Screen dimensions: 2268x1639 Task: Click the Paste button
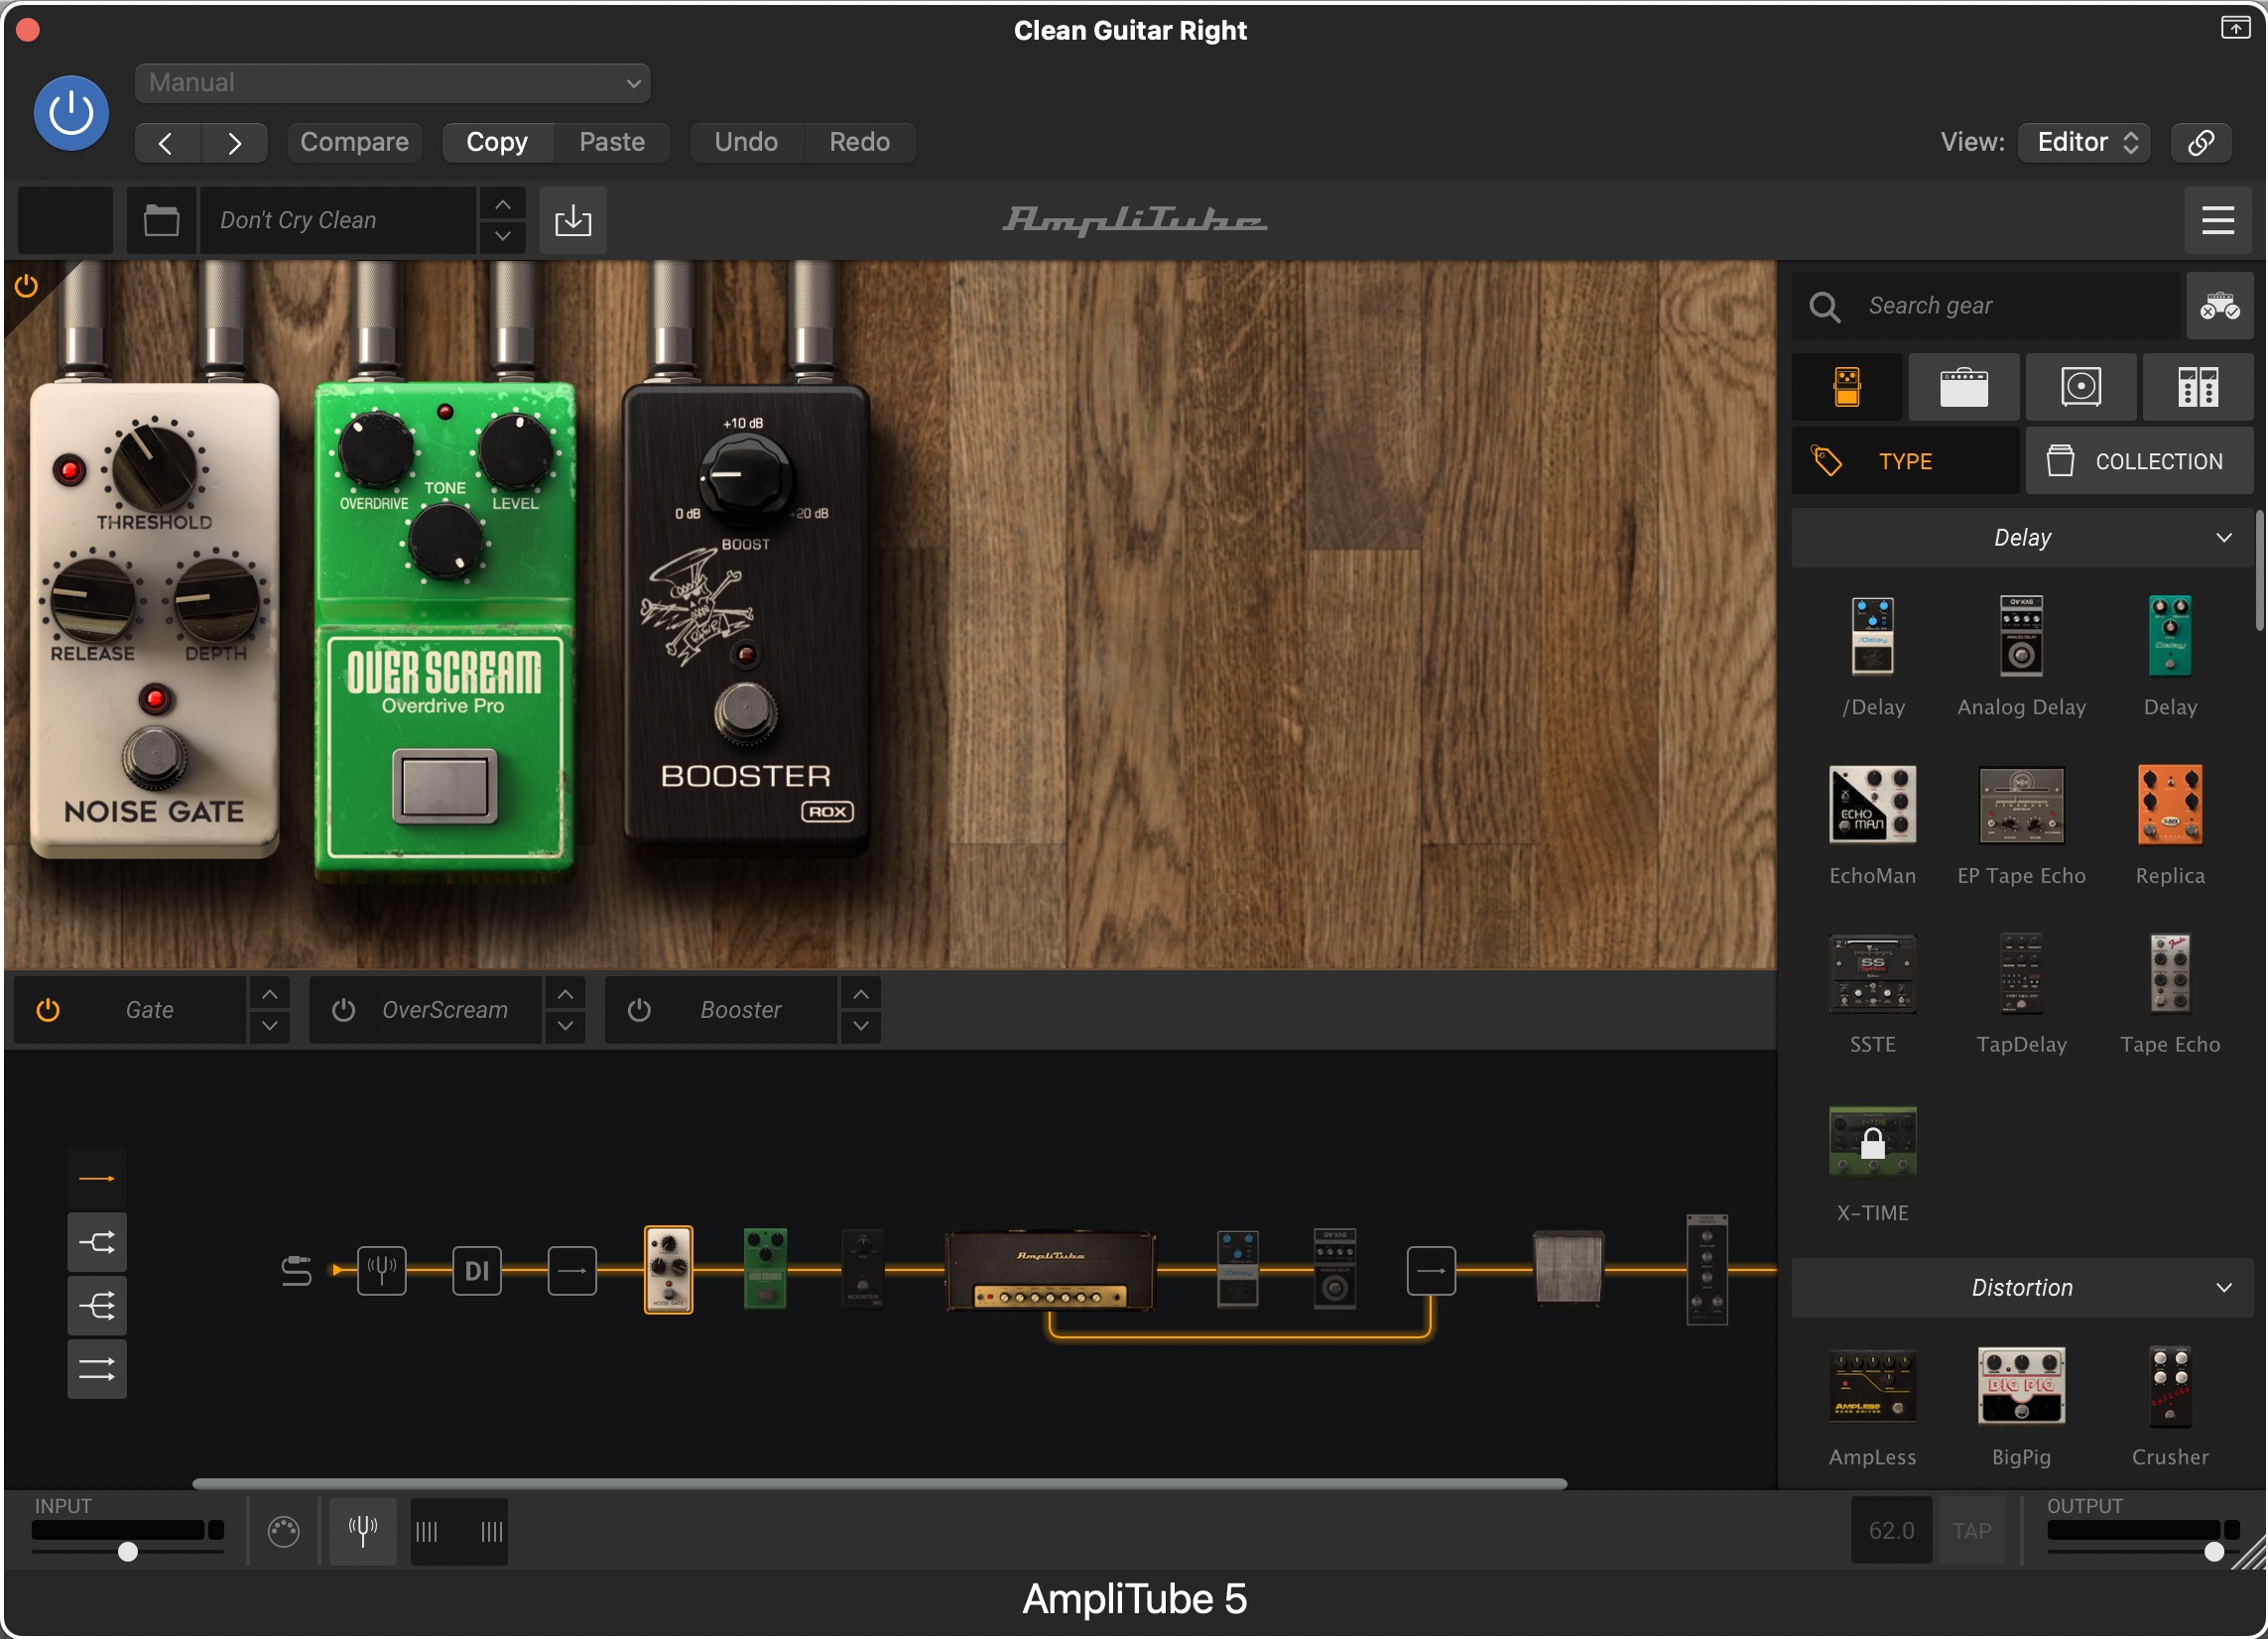[612, 142]
